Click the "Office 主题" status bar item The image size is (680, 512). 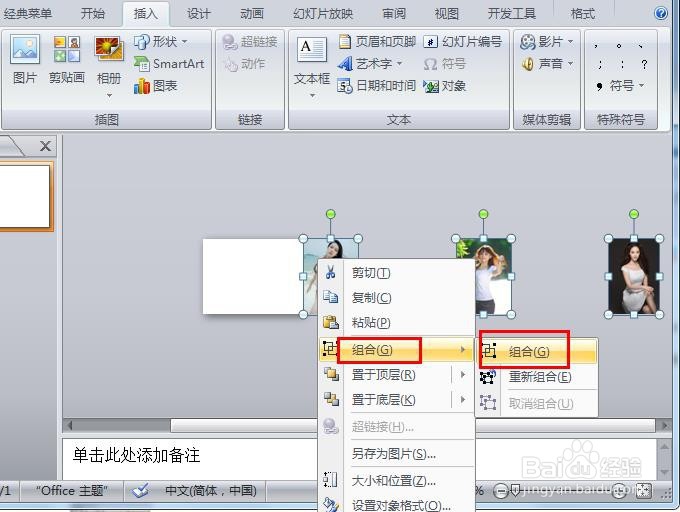[x=72, y=491]
